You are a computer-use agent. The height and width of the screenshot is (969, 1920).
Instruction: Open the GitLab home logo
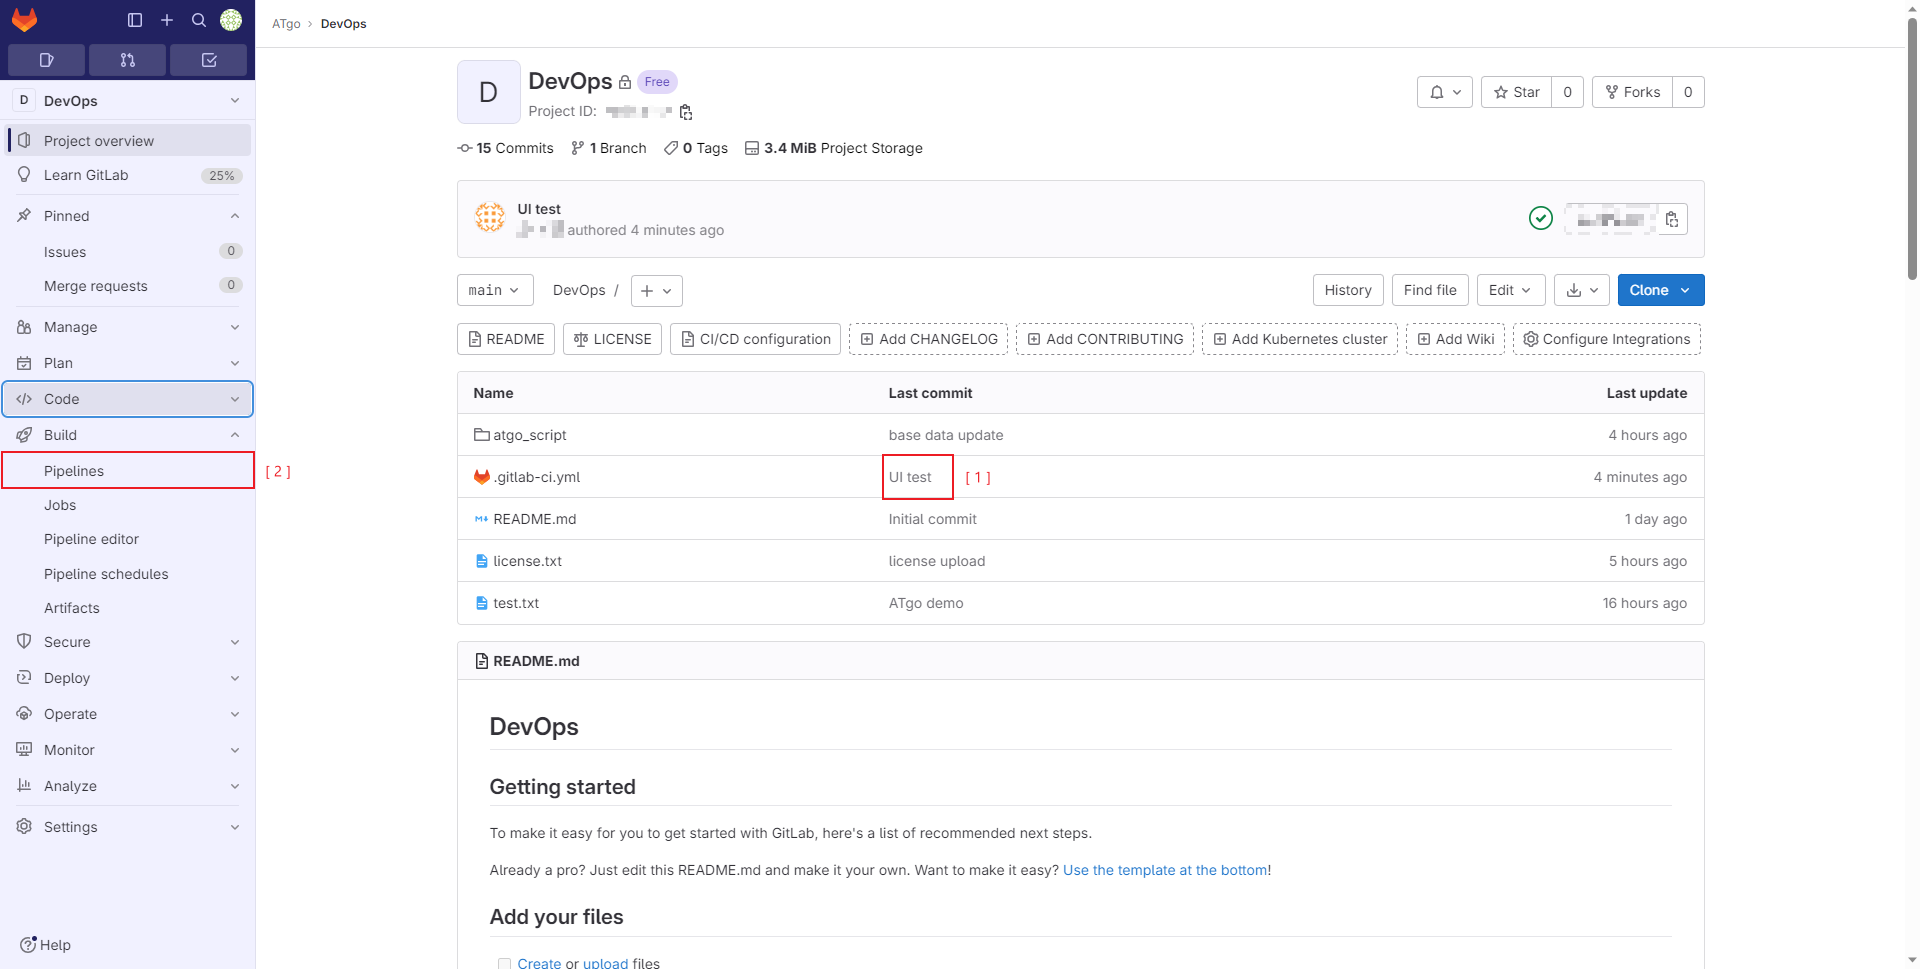click(24, 20)
